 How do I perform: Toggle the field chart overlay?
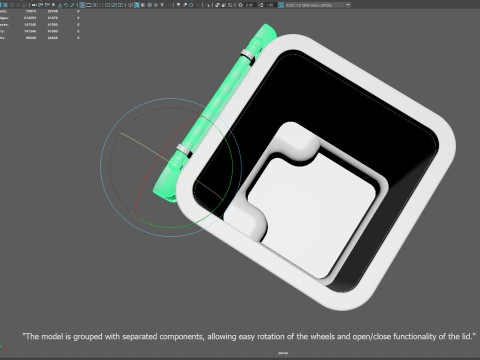pyautogui.click(x=108, y=5)
